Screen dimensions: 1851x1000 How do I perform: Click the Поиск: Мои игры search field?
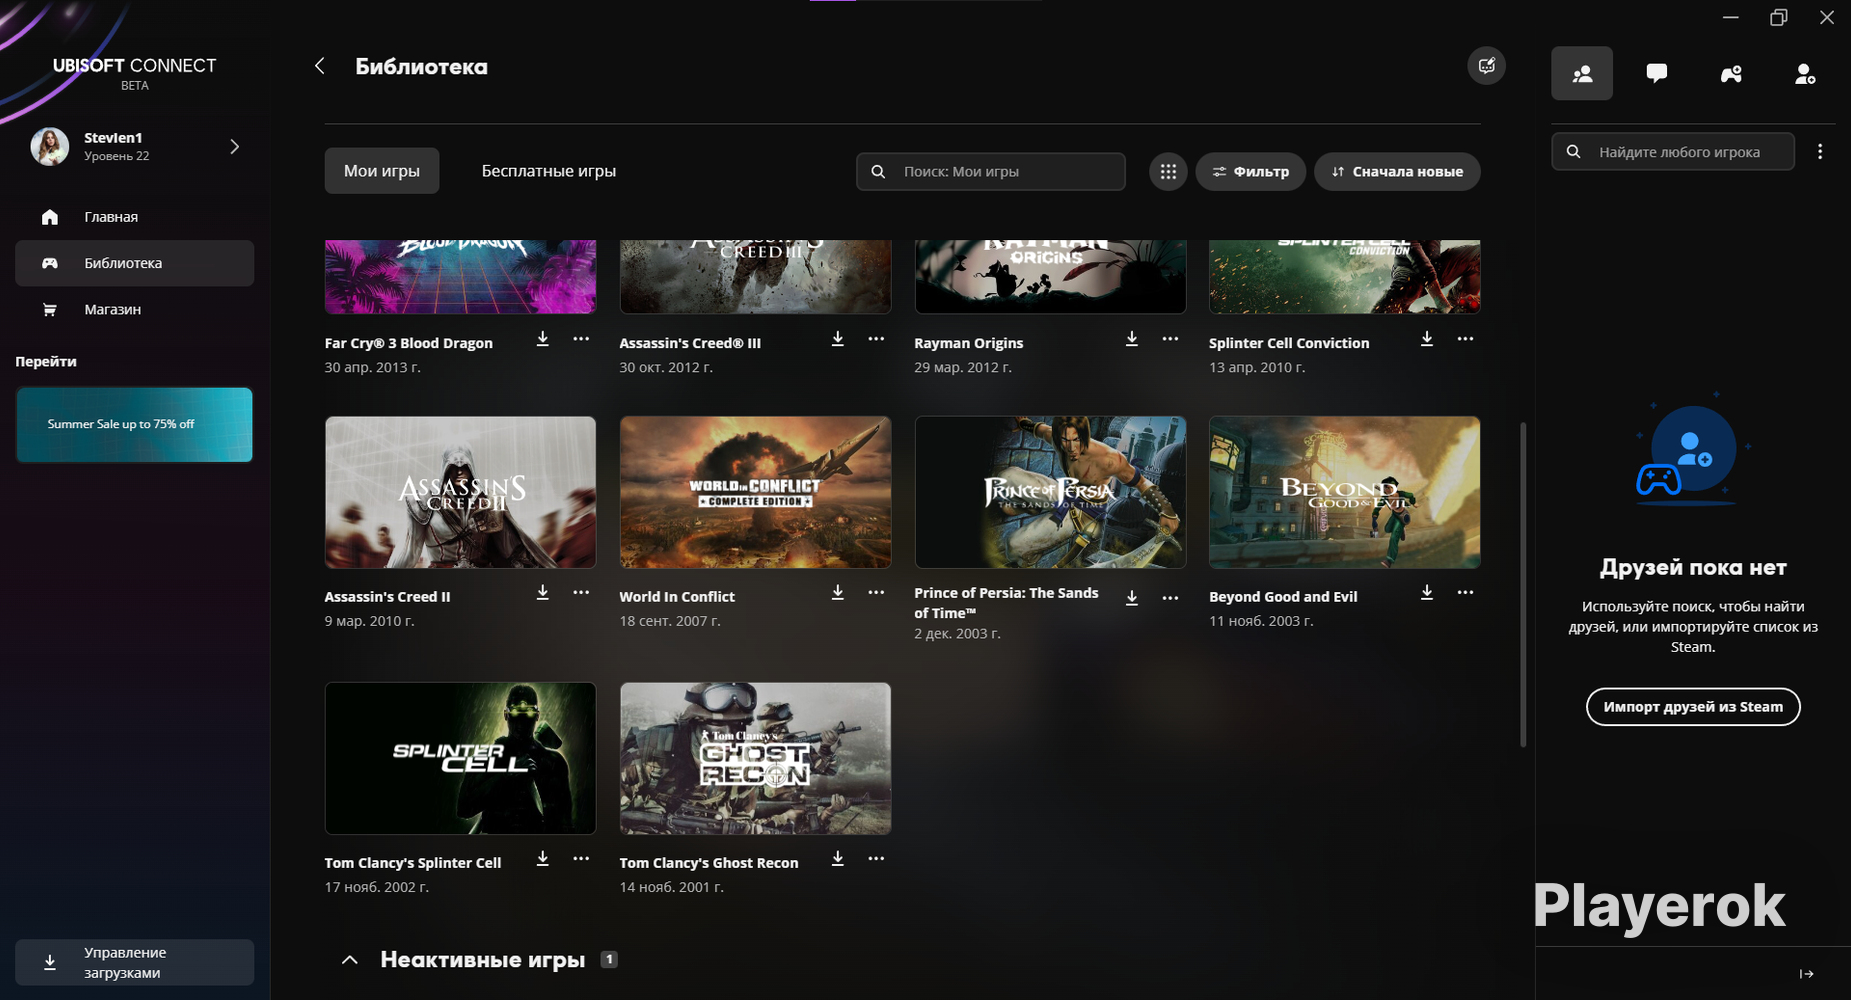click(991, 172)
